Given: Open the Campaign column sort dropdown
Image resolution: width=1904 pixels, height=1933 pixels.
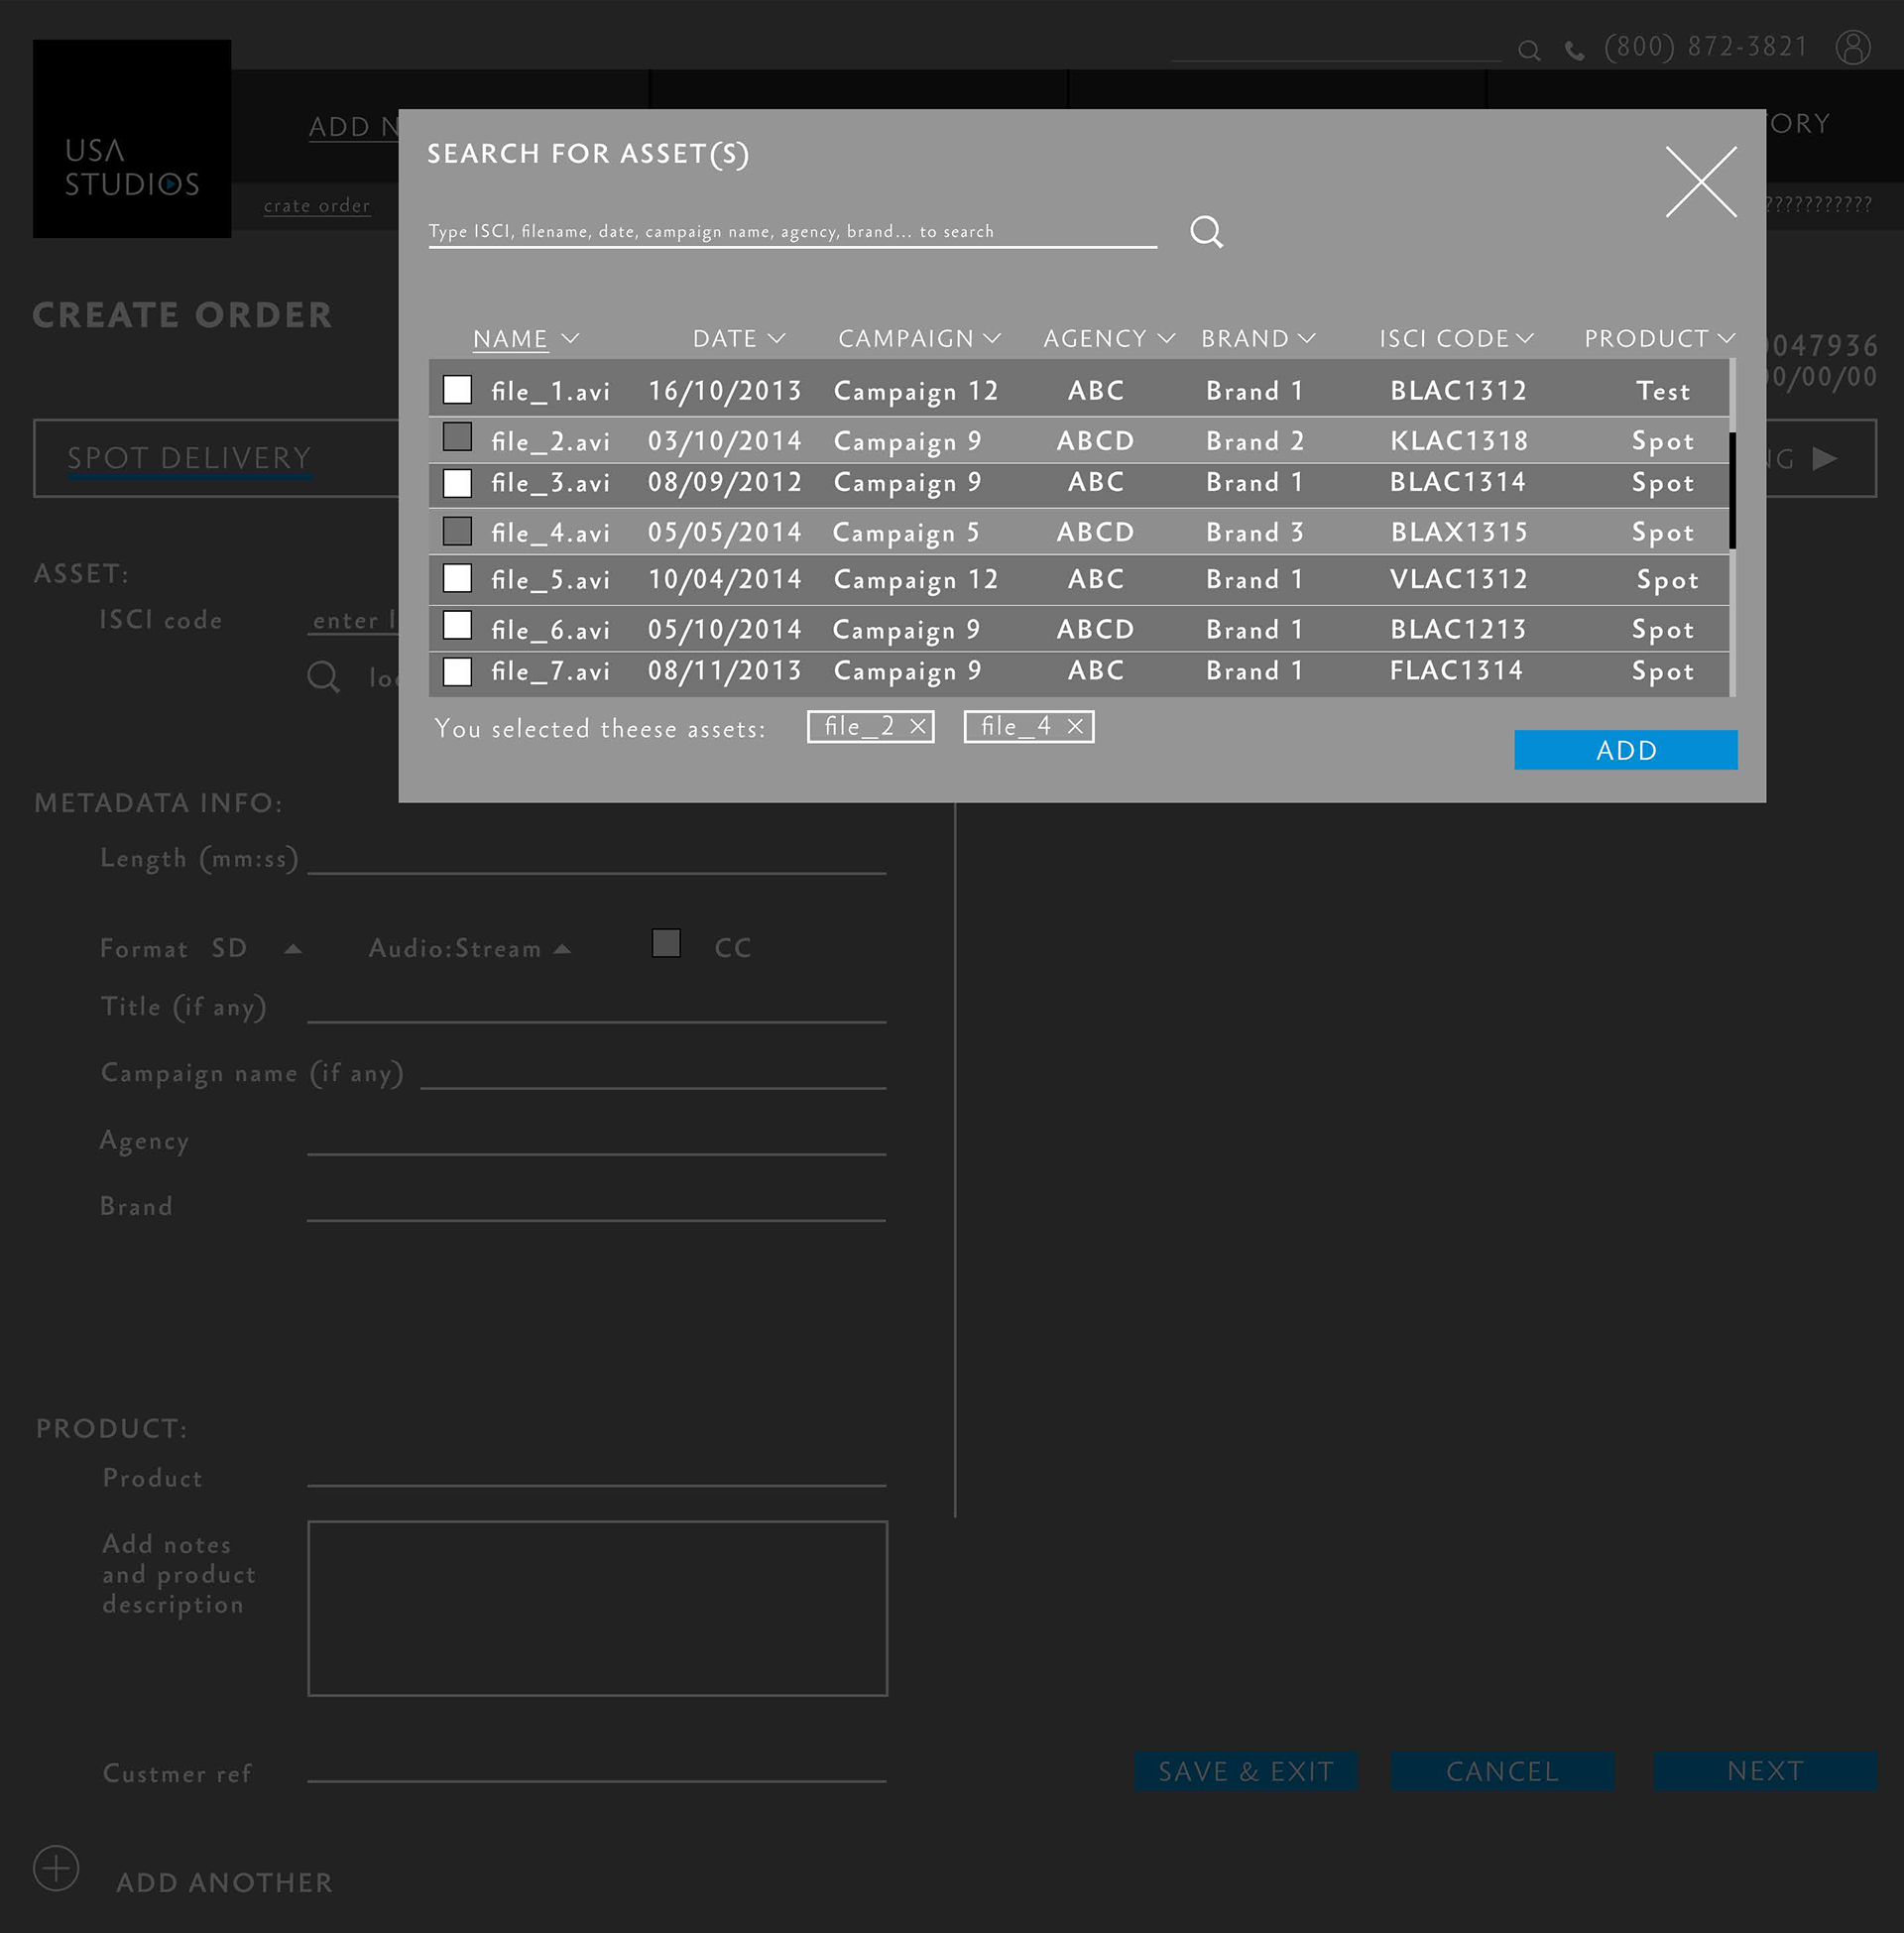Looking at the screenshot, I should 992,339.
